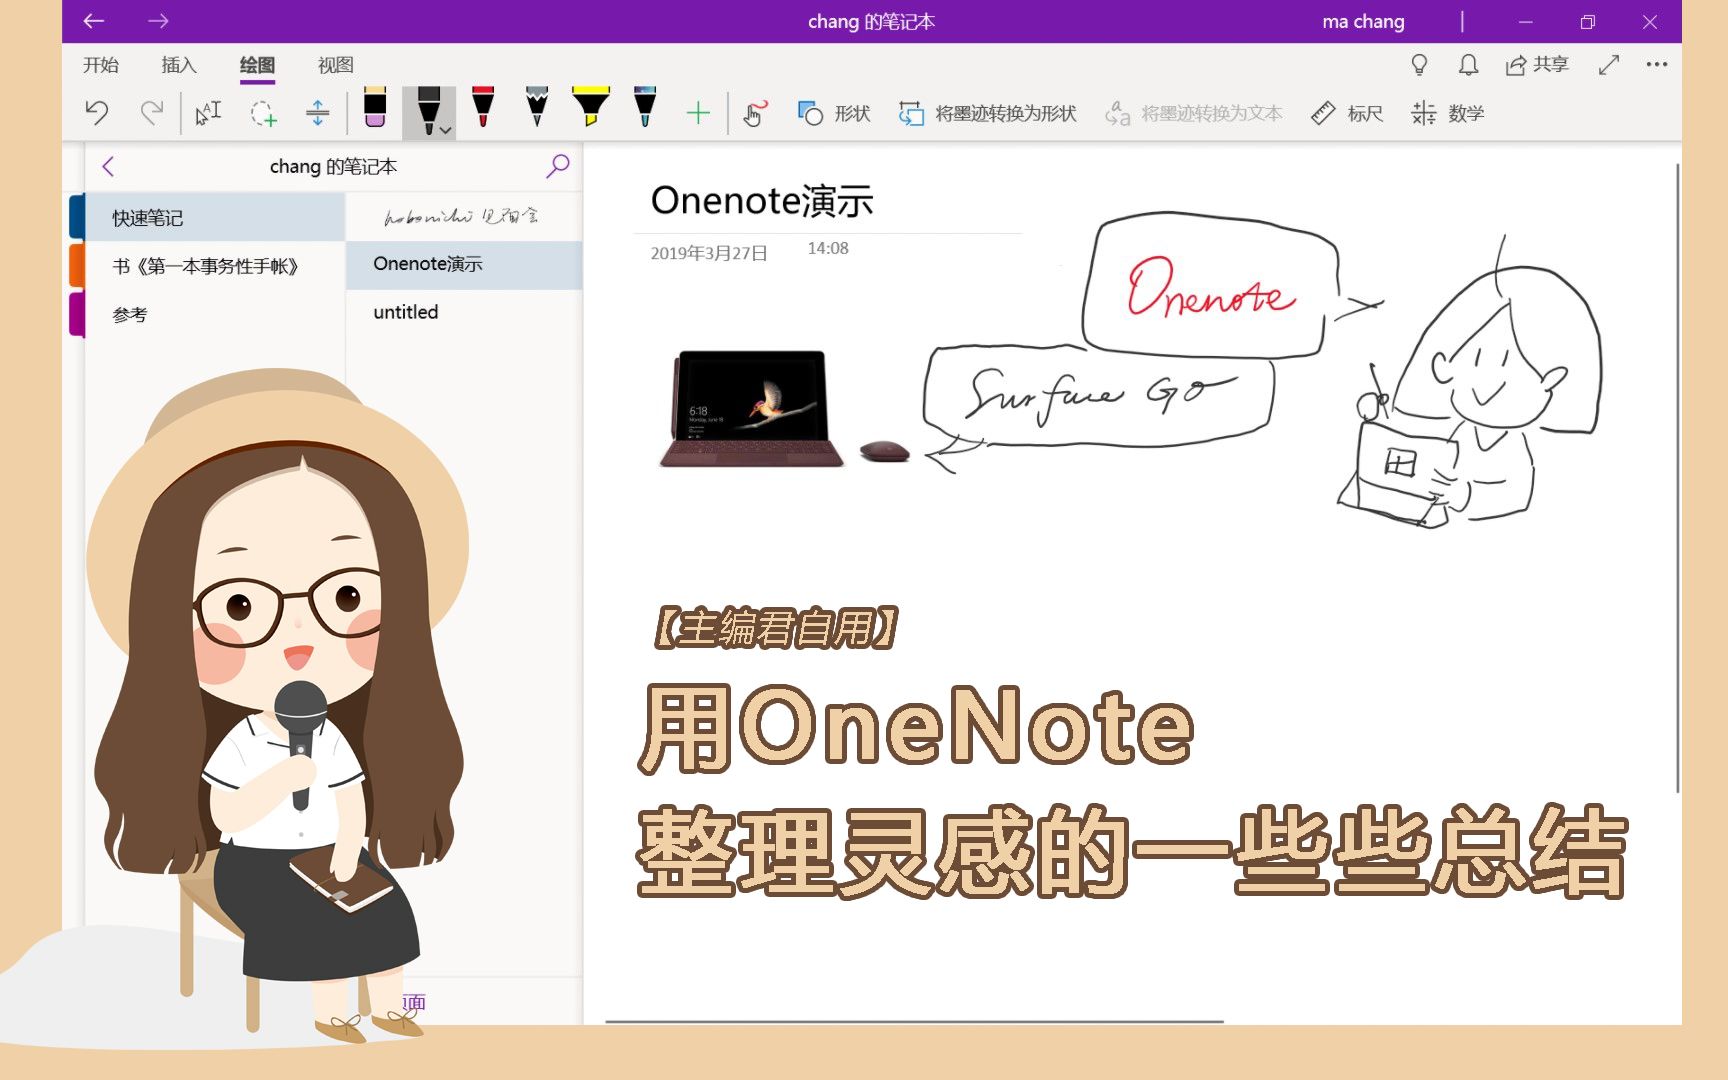Select the blue-tipped pen tool
The height and width of the screenshot is (1080, 1728).
tap(645, 107)
